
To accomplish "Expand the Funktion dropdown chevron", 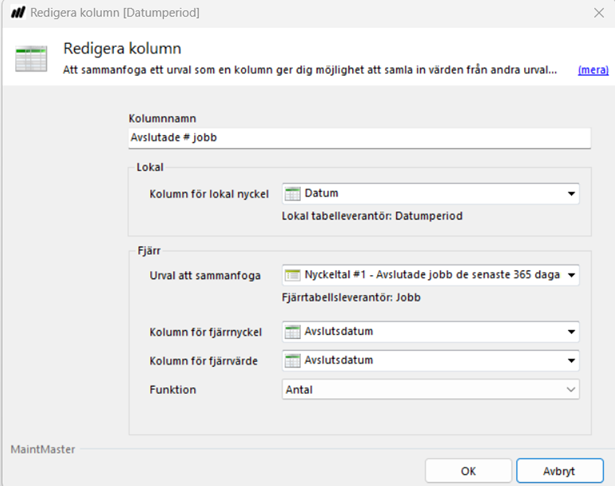I will click(x=572, y=390).
